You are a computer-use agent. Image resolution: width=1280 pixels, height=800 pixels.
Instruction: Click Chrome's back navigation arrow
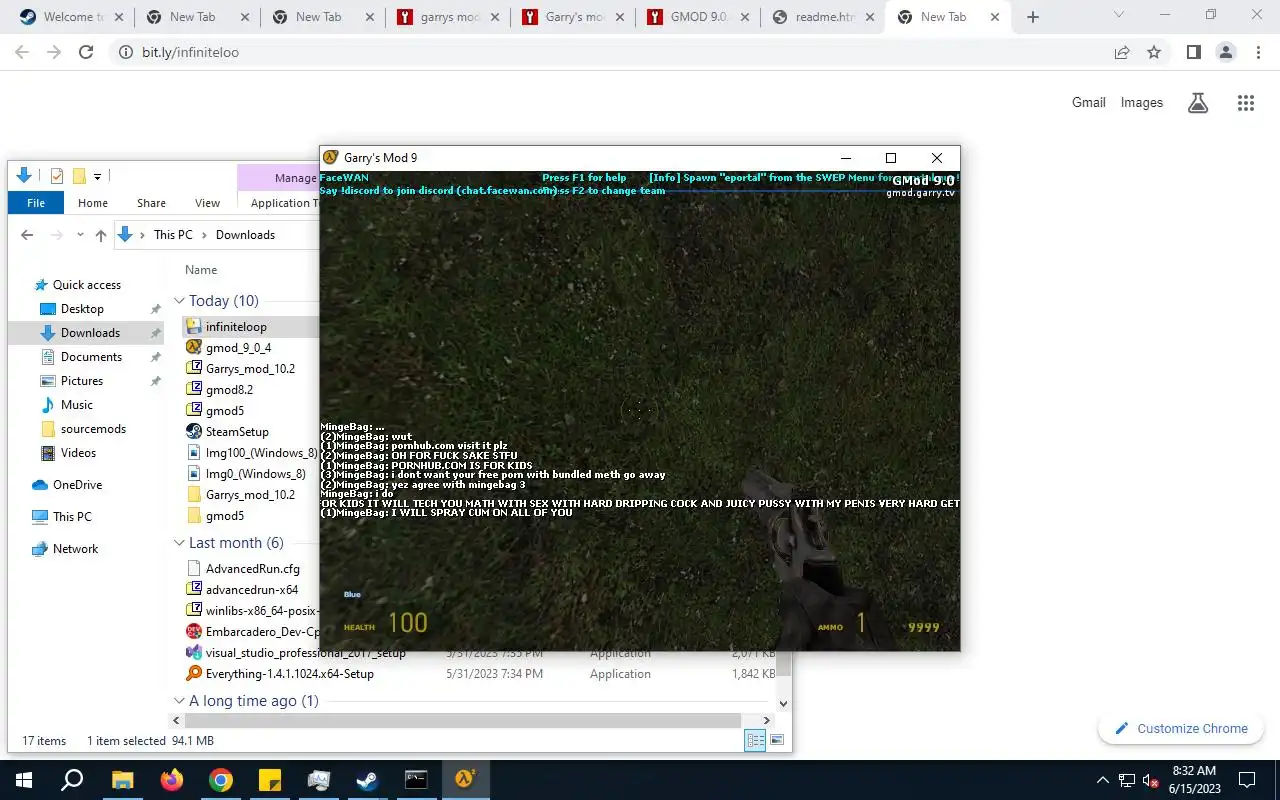(23, 52)
